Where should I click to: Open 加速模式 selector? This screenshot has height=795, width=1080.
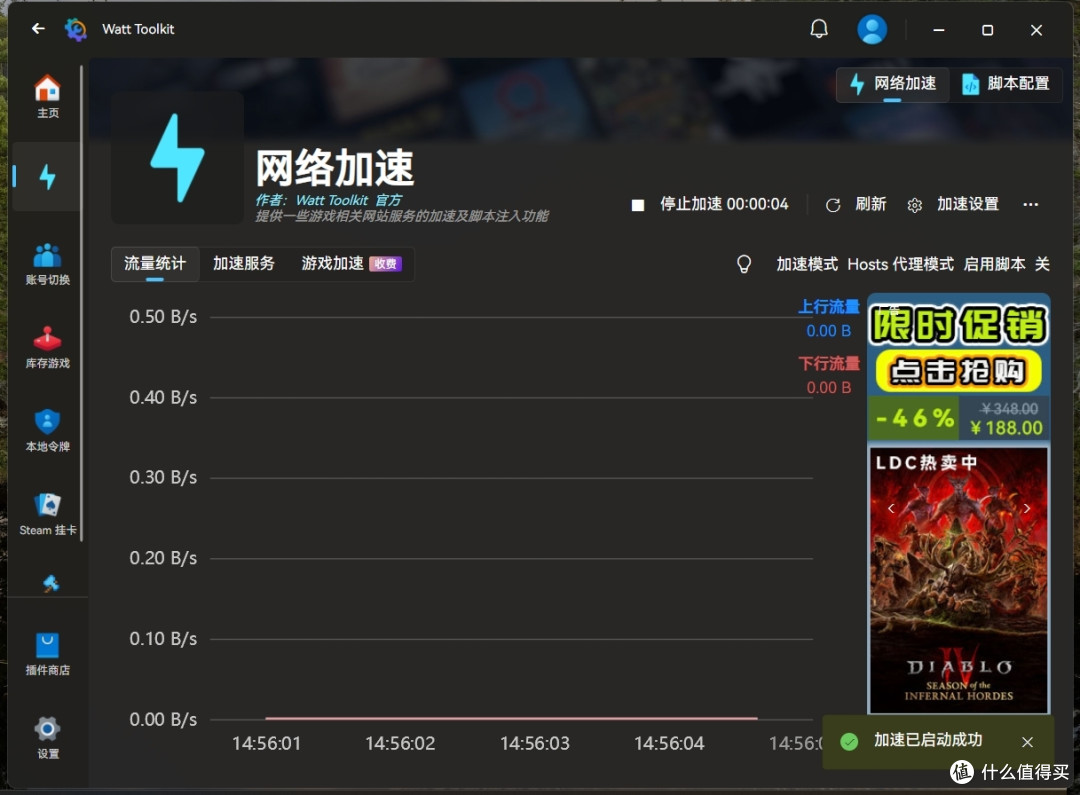tap(806, 264)
